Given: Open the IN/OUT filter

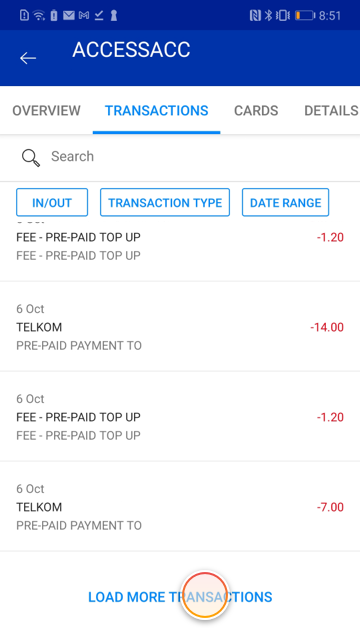Looking at the screenshot, I should coord(52,202).
